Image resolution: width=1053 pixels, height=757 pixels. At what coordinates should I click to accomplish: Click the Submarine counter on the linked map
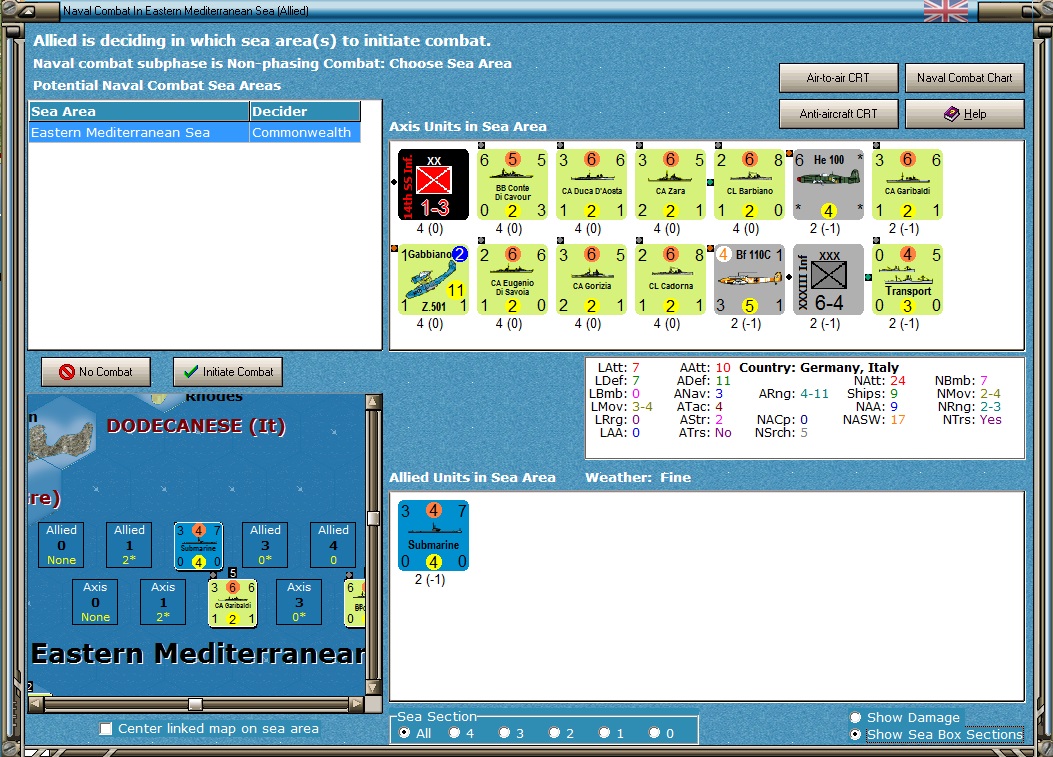(x=198, y=545)
